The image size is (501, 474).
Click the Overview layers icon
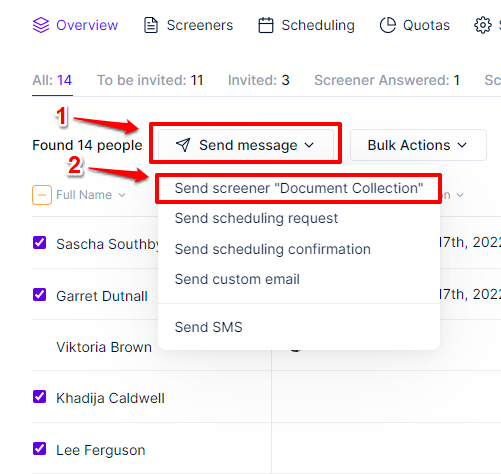pyautogui.click(x=41, y=25)
